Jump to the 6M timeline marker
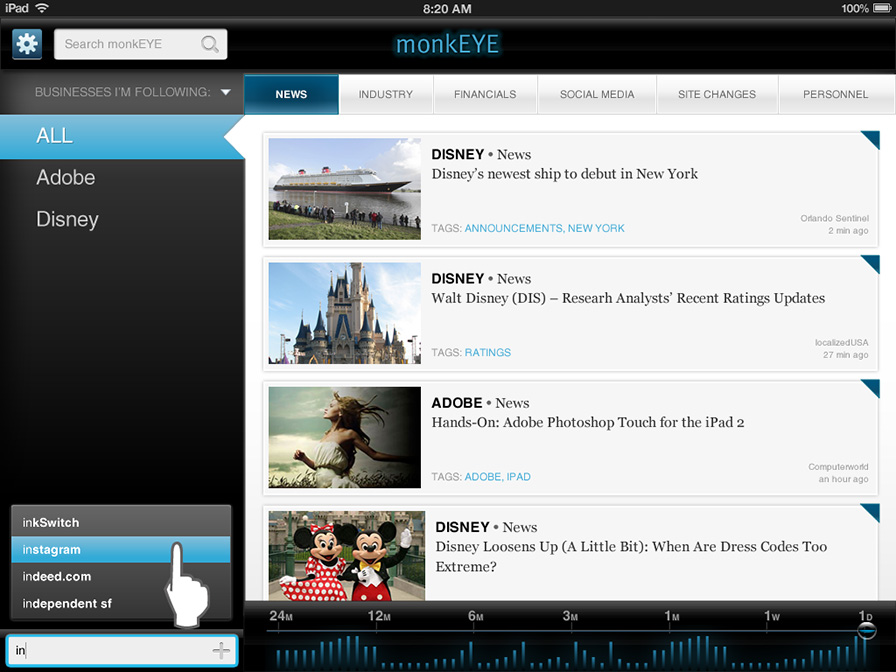Image resolution: width=896 pixels, height=672 pixels. tap(475, 616)
